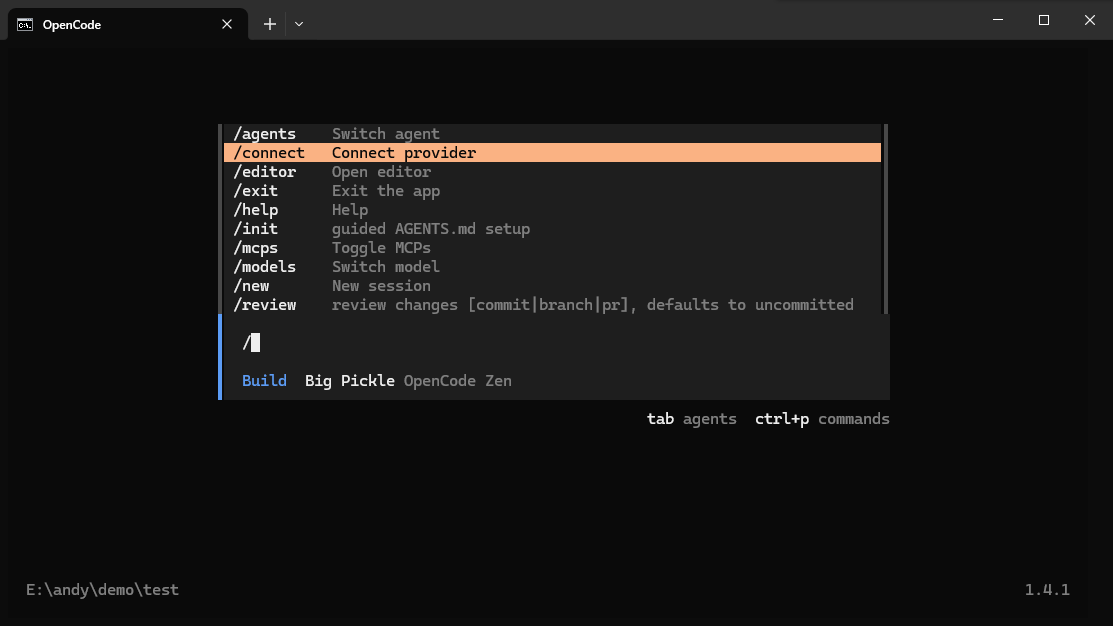Select the /agents Switch agent command

336,134
